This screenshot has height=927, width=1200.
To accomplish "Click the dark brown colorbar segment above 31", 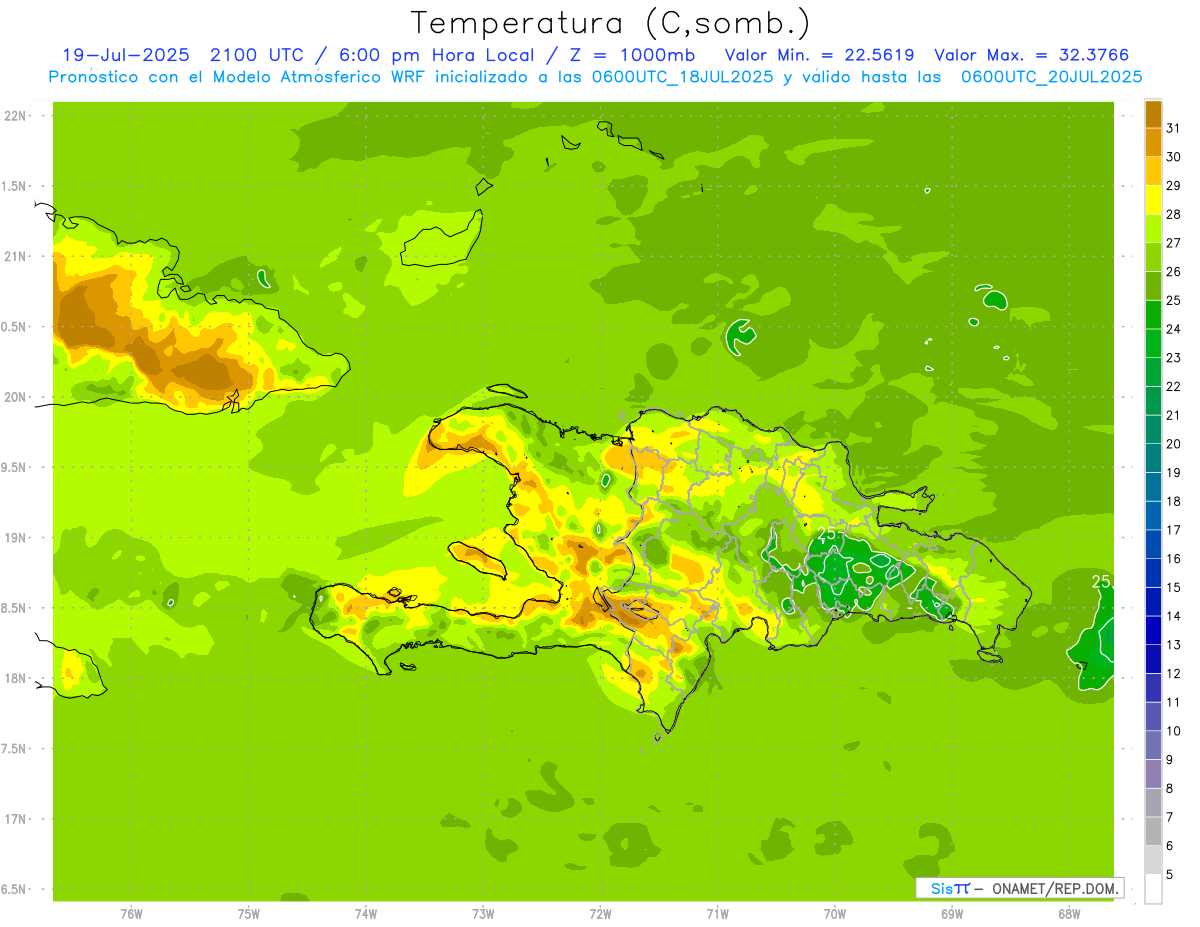I will pyautogui.click(x=1153, y=113).
